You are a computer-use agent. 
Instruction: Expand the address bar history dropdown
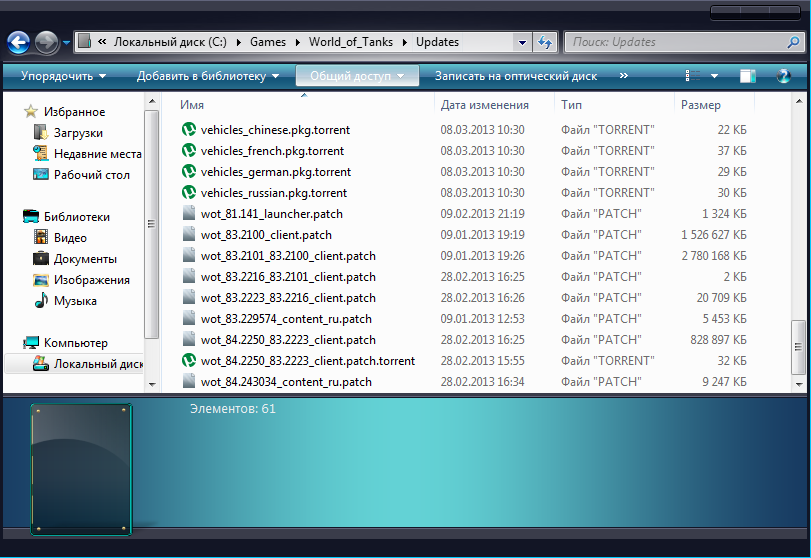(522, 43)
